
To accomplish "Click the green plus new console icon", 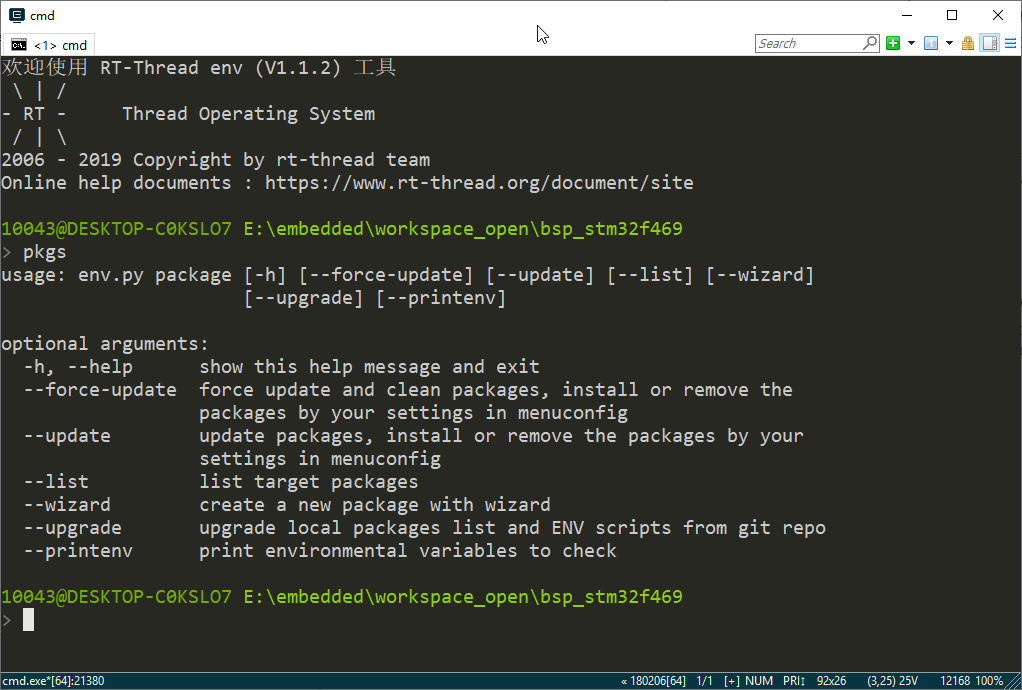I will coord(893,43).
